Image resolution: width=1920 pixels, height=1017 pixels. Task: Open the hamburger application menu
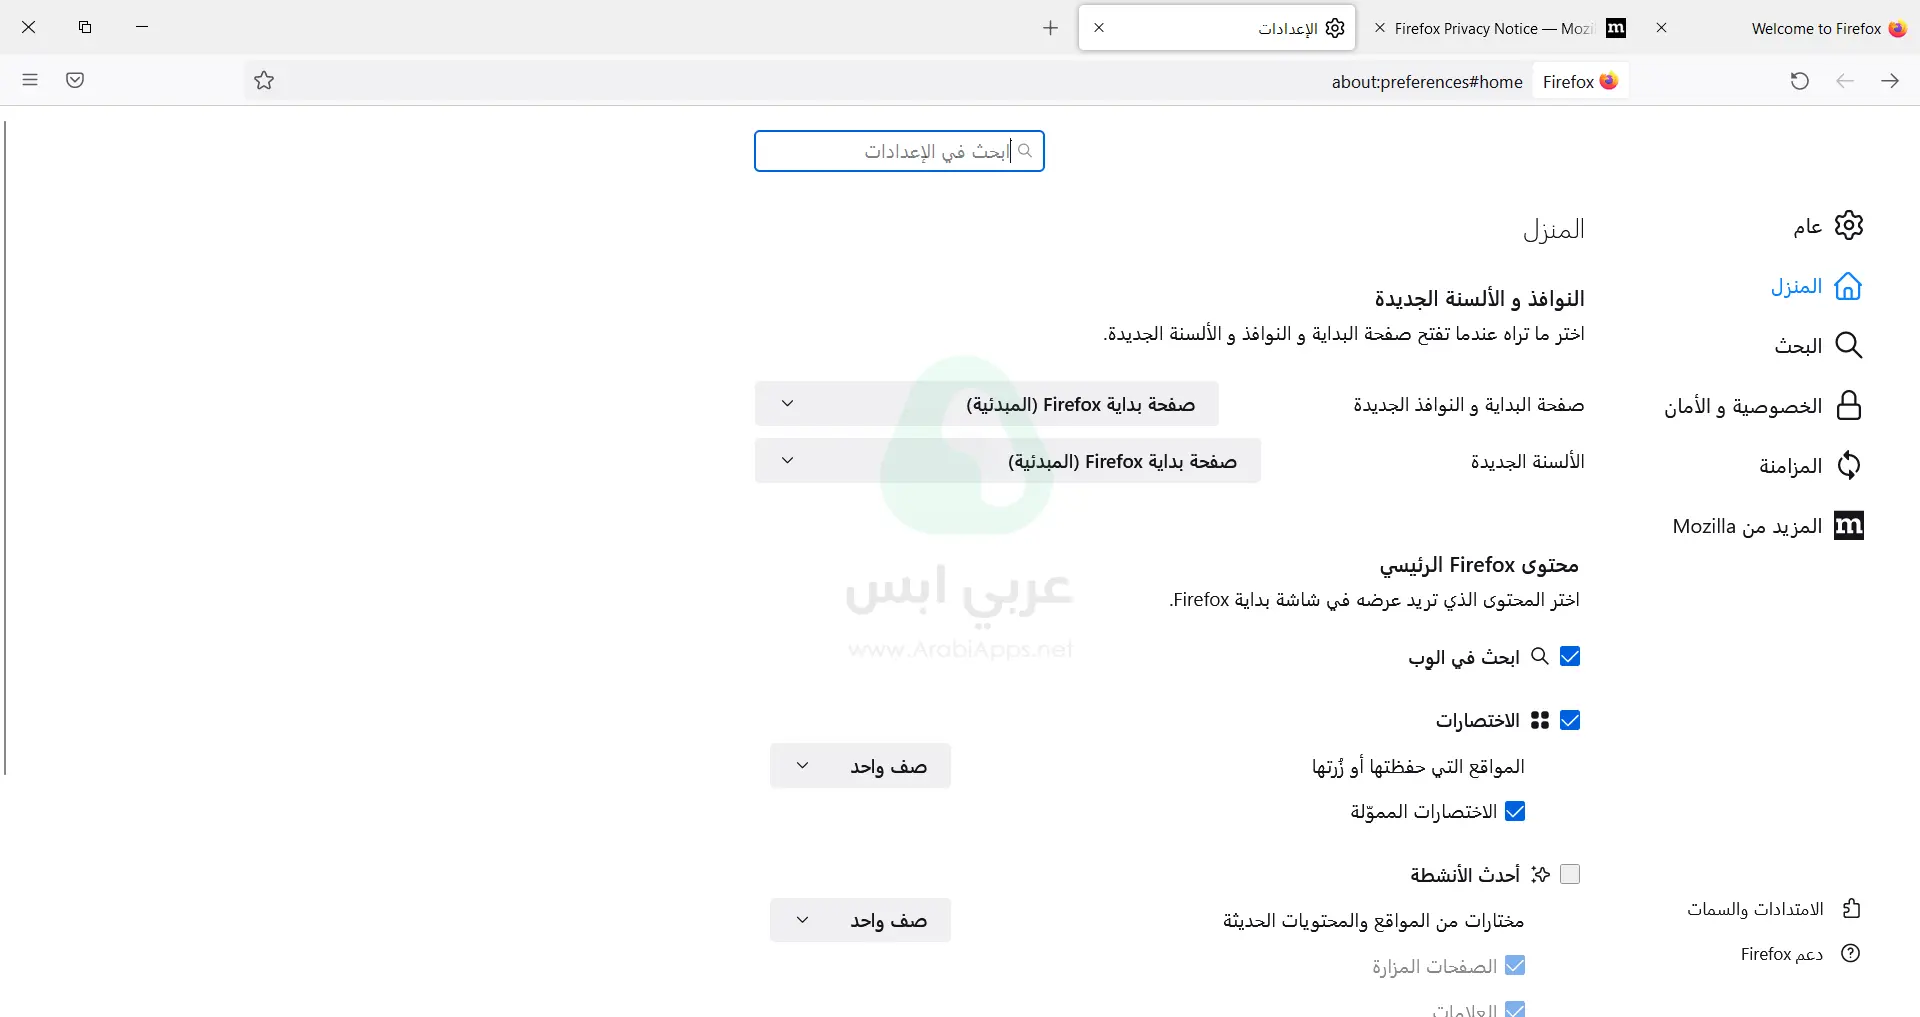tap(30, 80)
